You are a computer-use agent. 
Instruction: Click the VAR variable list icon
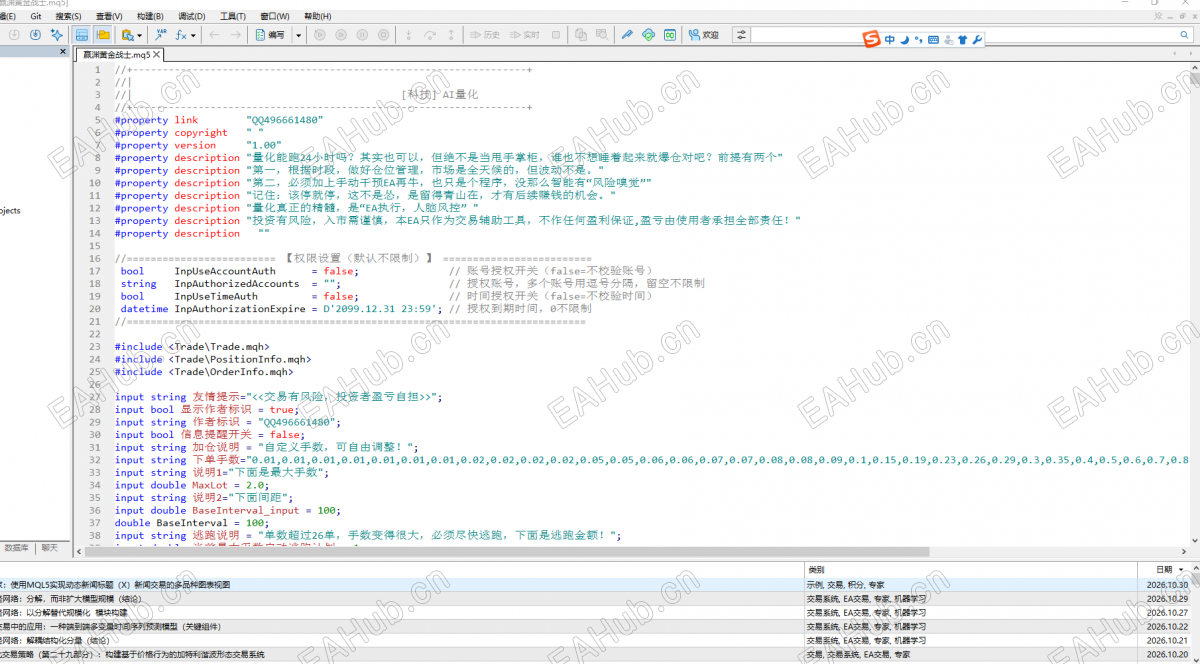[161, 35]
